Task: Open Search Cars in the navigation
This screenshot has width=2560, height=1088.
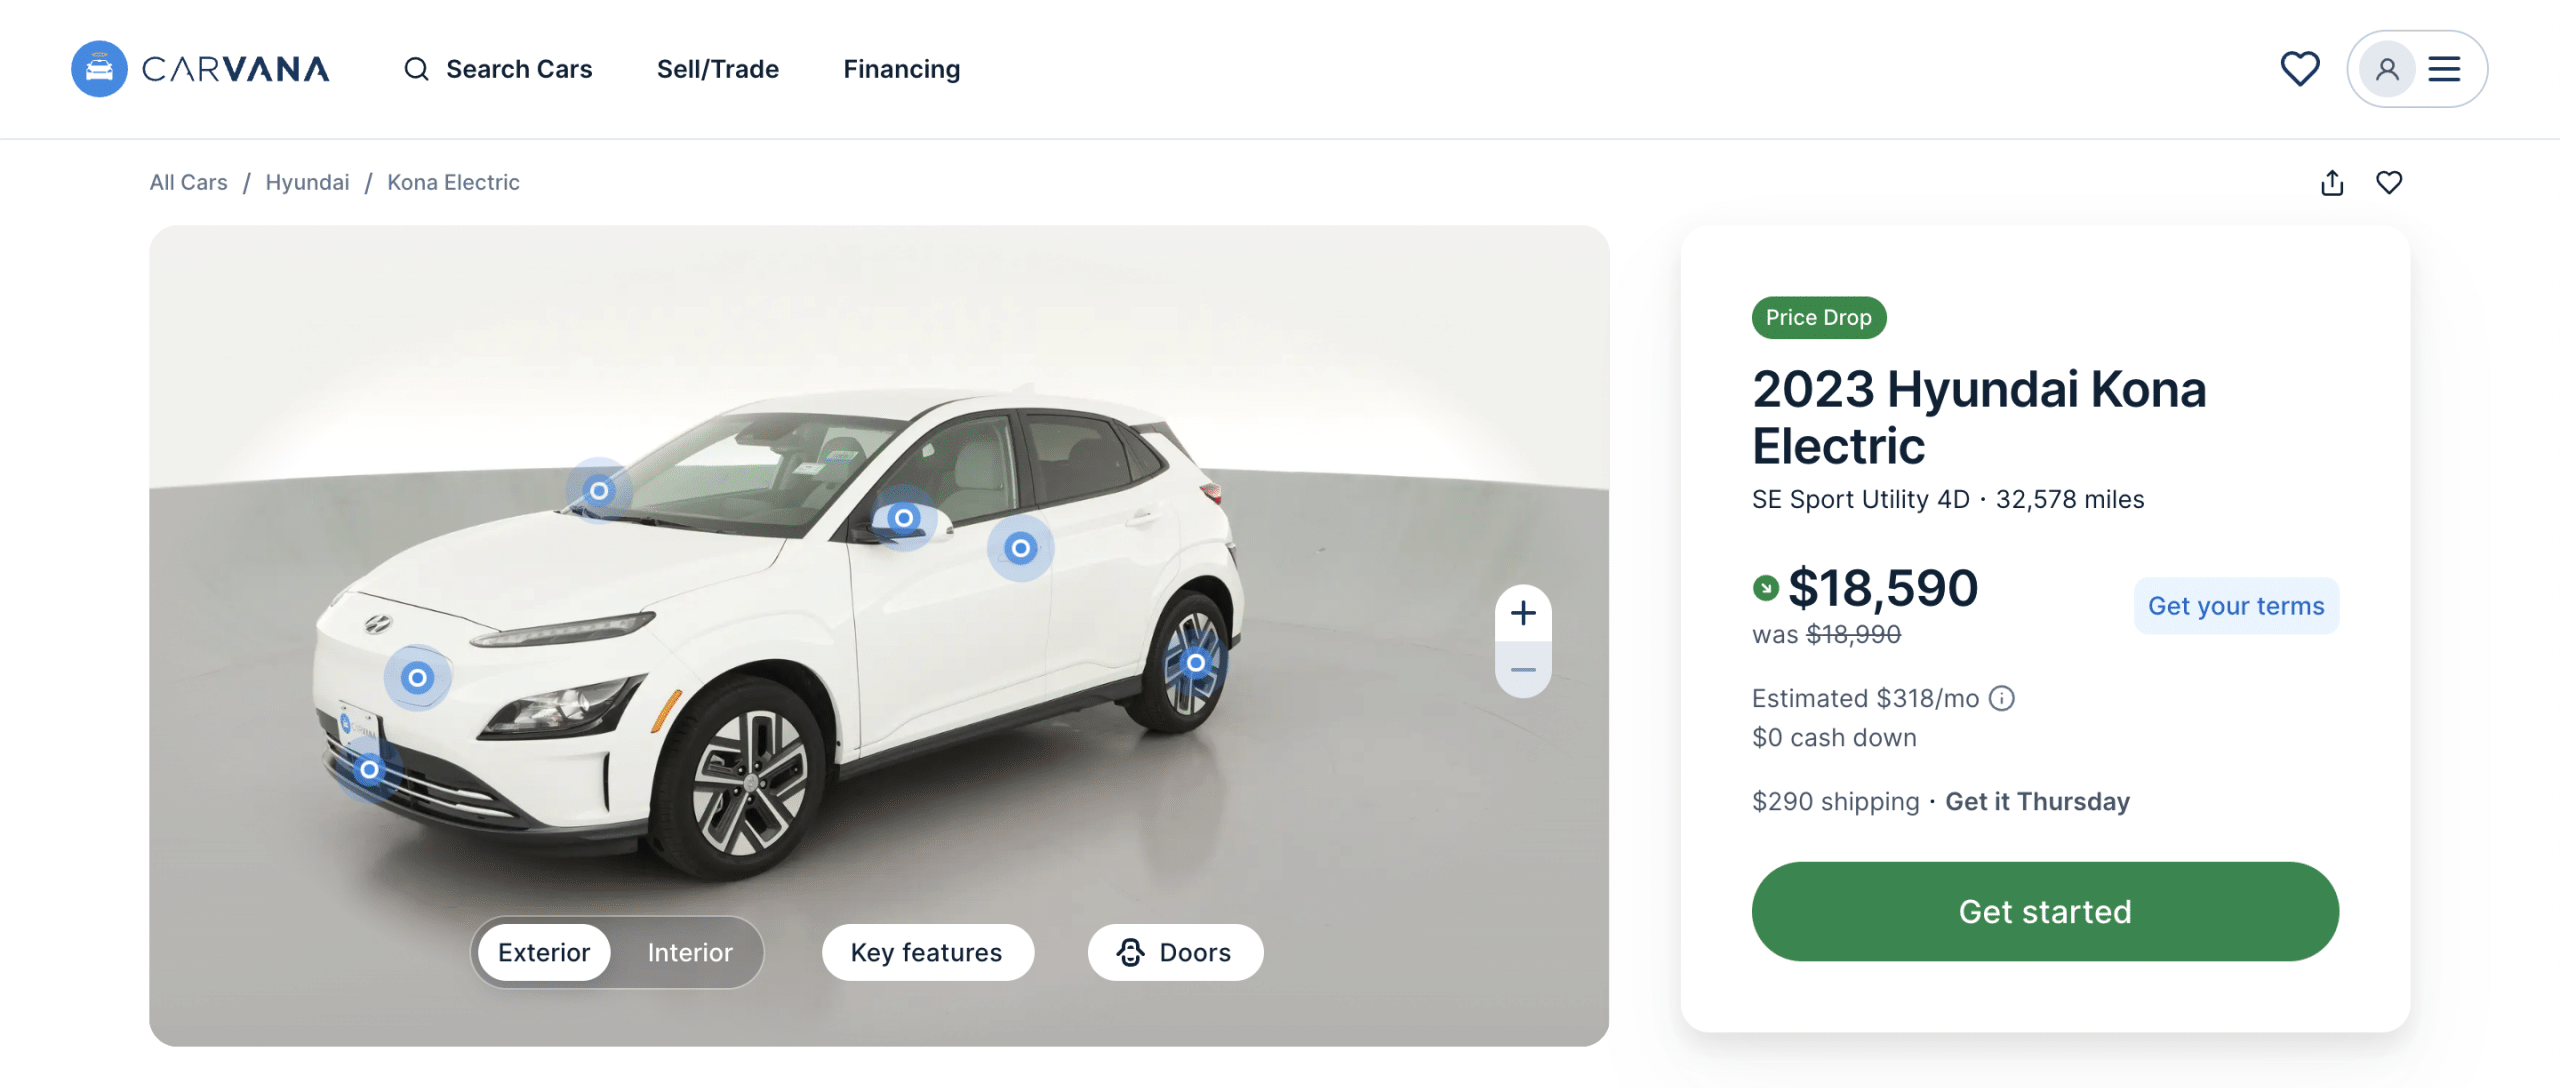Action: coord(499,69)
